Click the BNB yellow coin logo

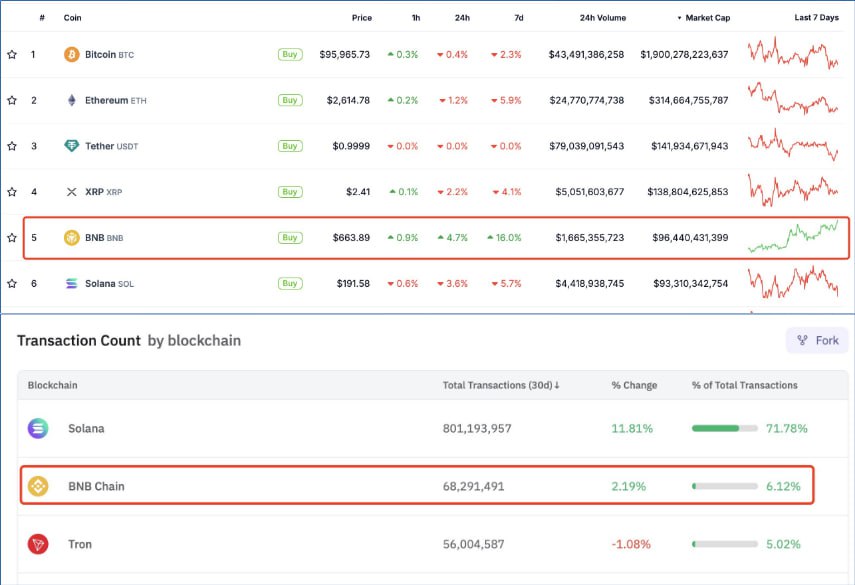(71, 238)
